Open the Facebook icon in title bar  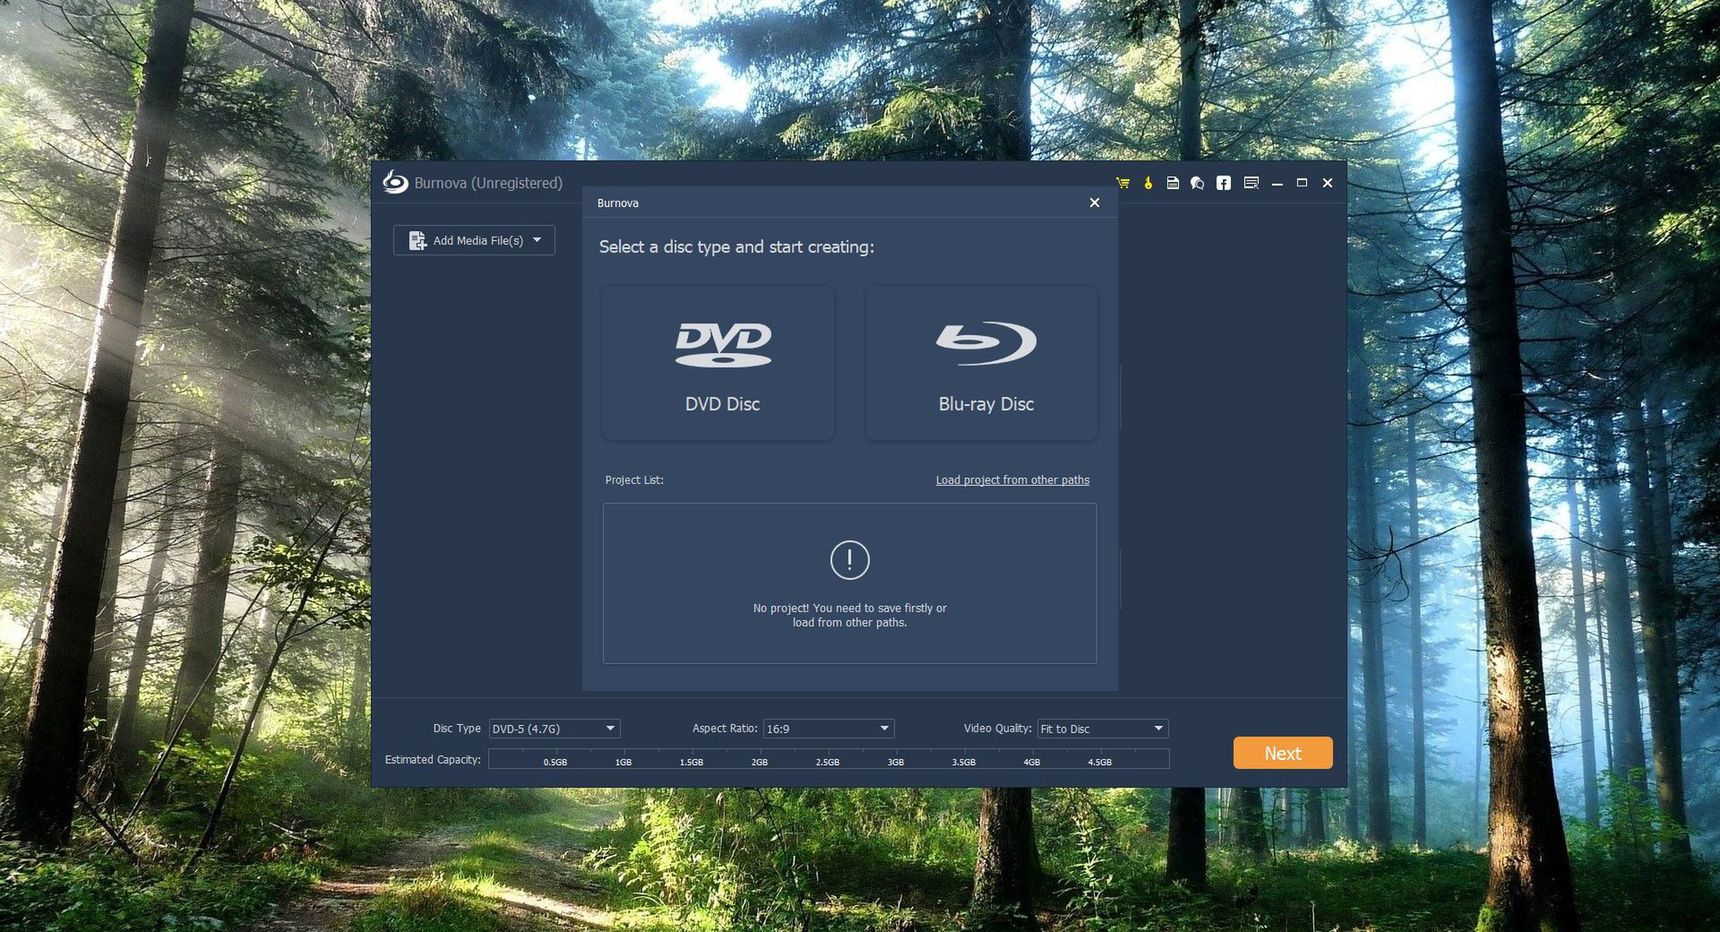tap(1223, 183)
